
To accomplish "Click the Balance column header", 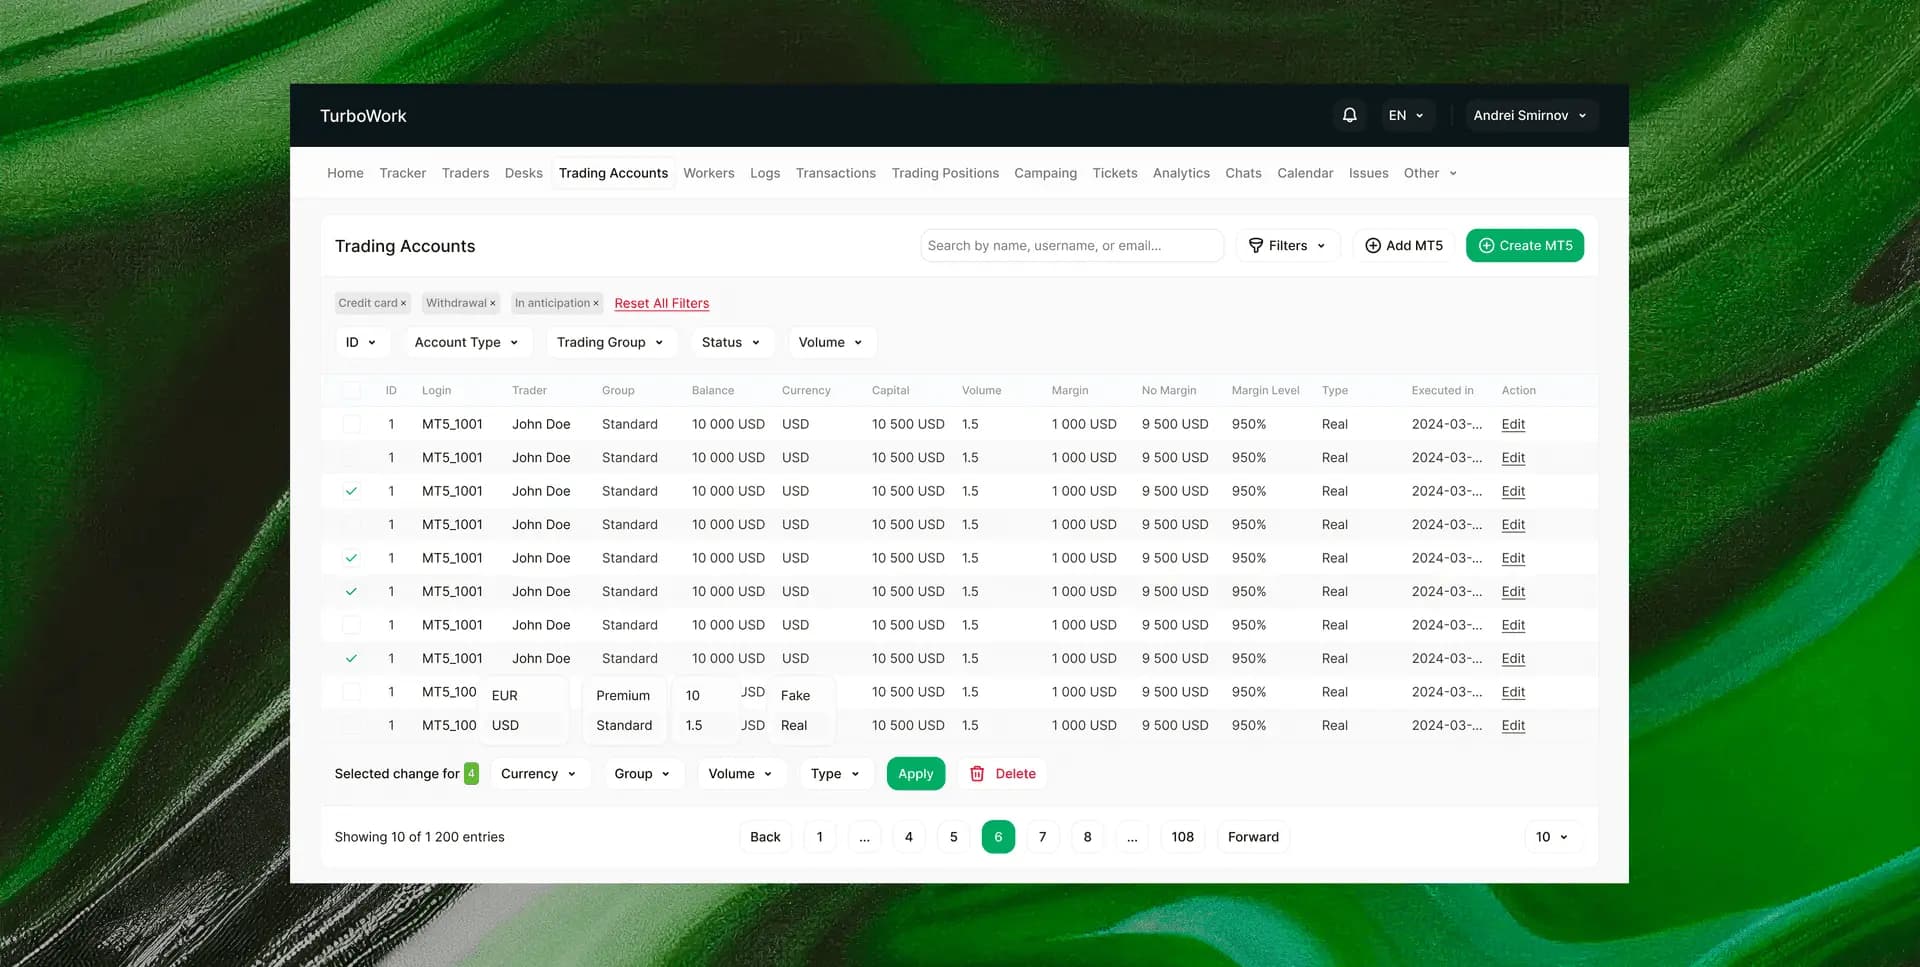I will point(713,390).
